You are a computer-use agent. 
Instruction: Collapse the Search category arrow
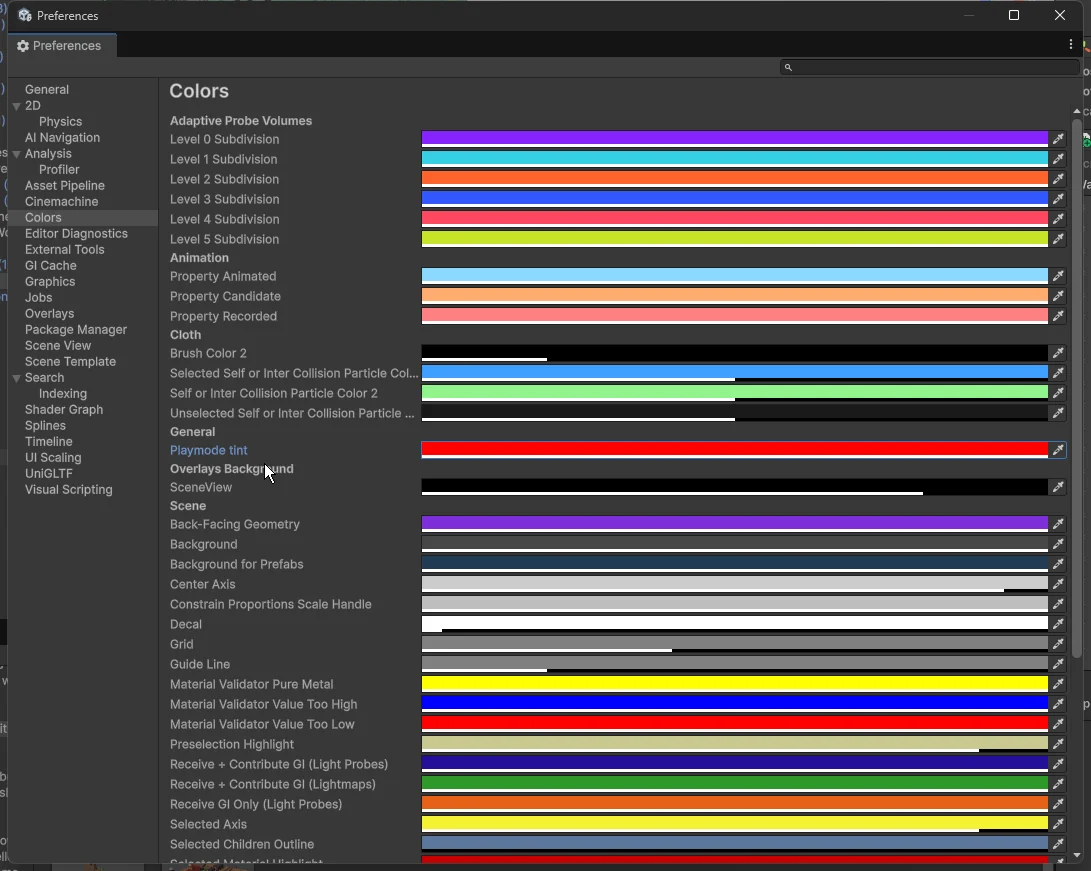17,378
